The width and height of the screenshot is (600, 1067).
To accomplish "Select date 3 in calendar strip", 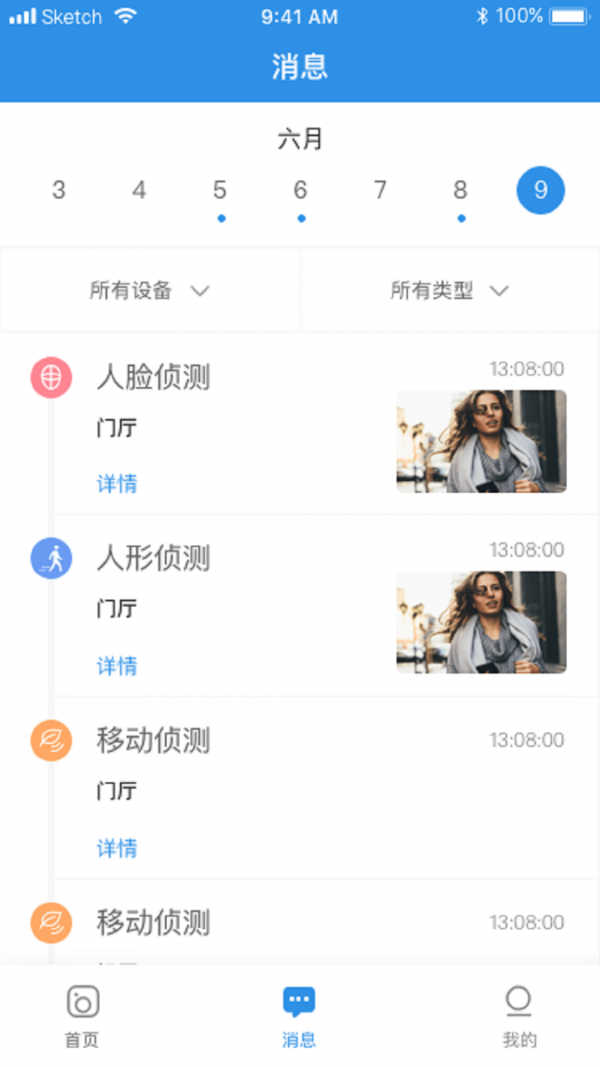I will [59, 190].
